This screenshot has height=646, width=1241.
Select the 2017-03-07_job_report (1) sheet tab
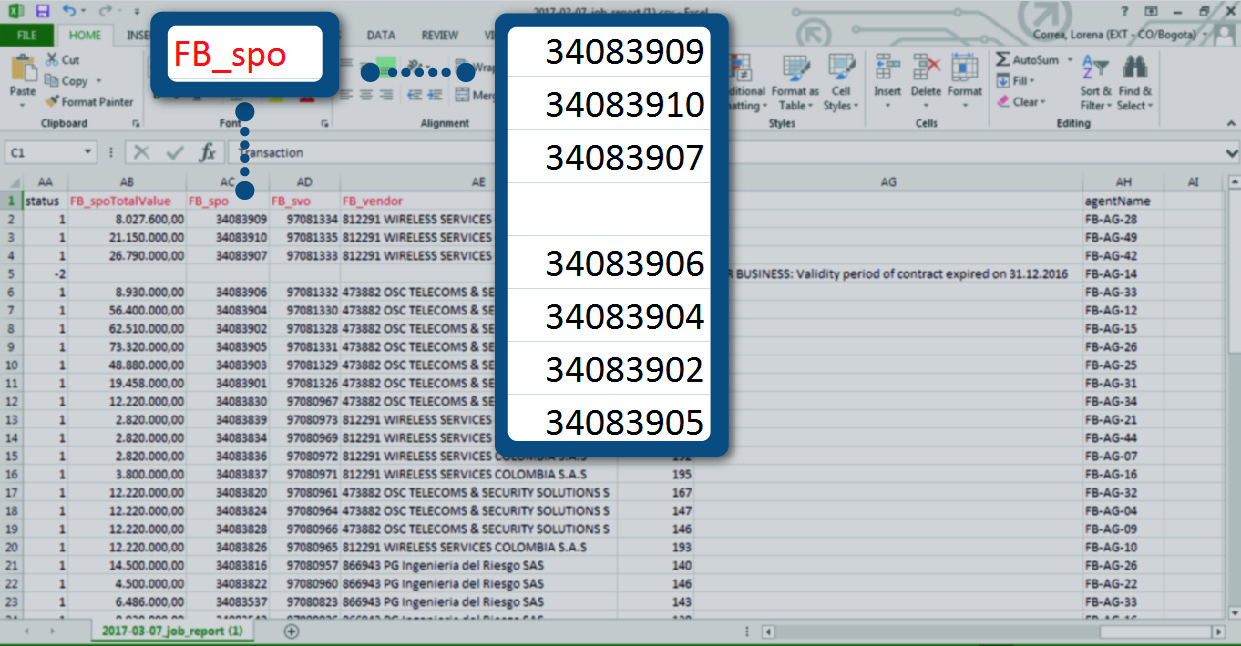point(172,632)
